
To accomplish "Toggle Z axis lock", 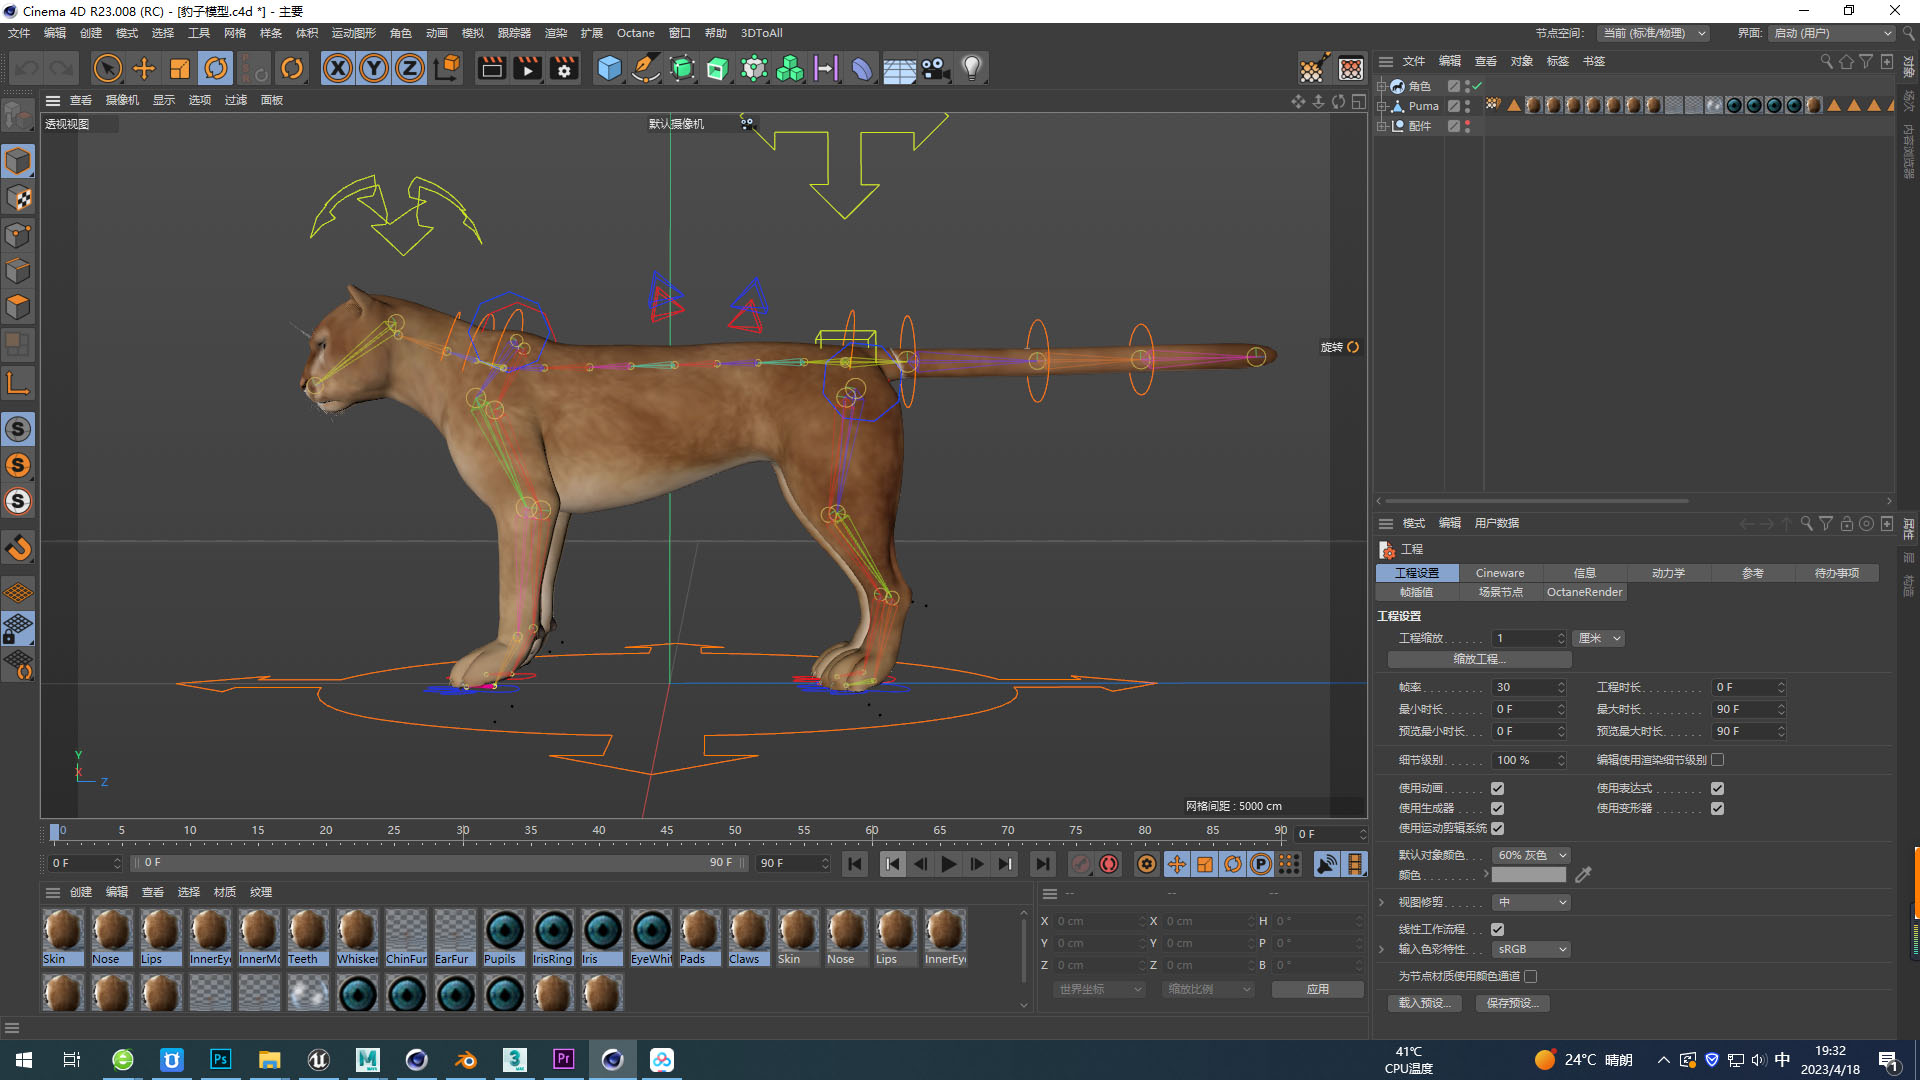I will coord(410,69).
